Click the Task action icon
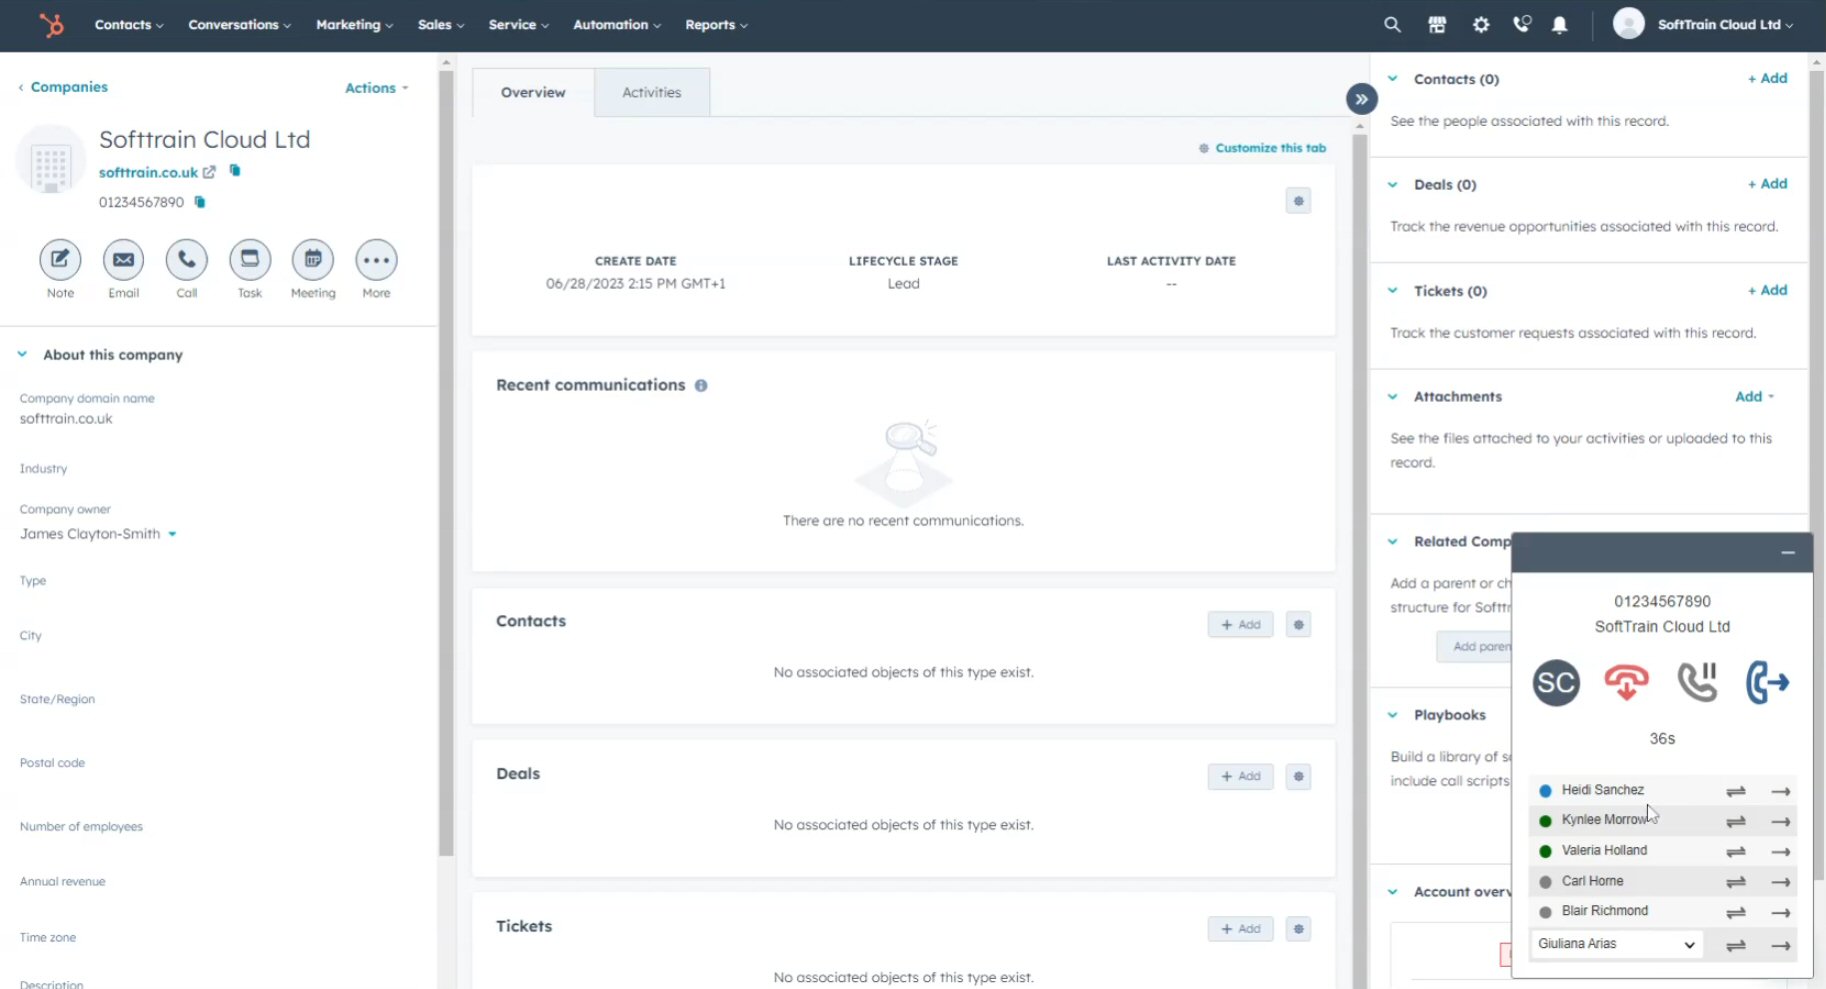Viewport: 1826px width, 989px height. pyautogui.click(x=250, y=260)
